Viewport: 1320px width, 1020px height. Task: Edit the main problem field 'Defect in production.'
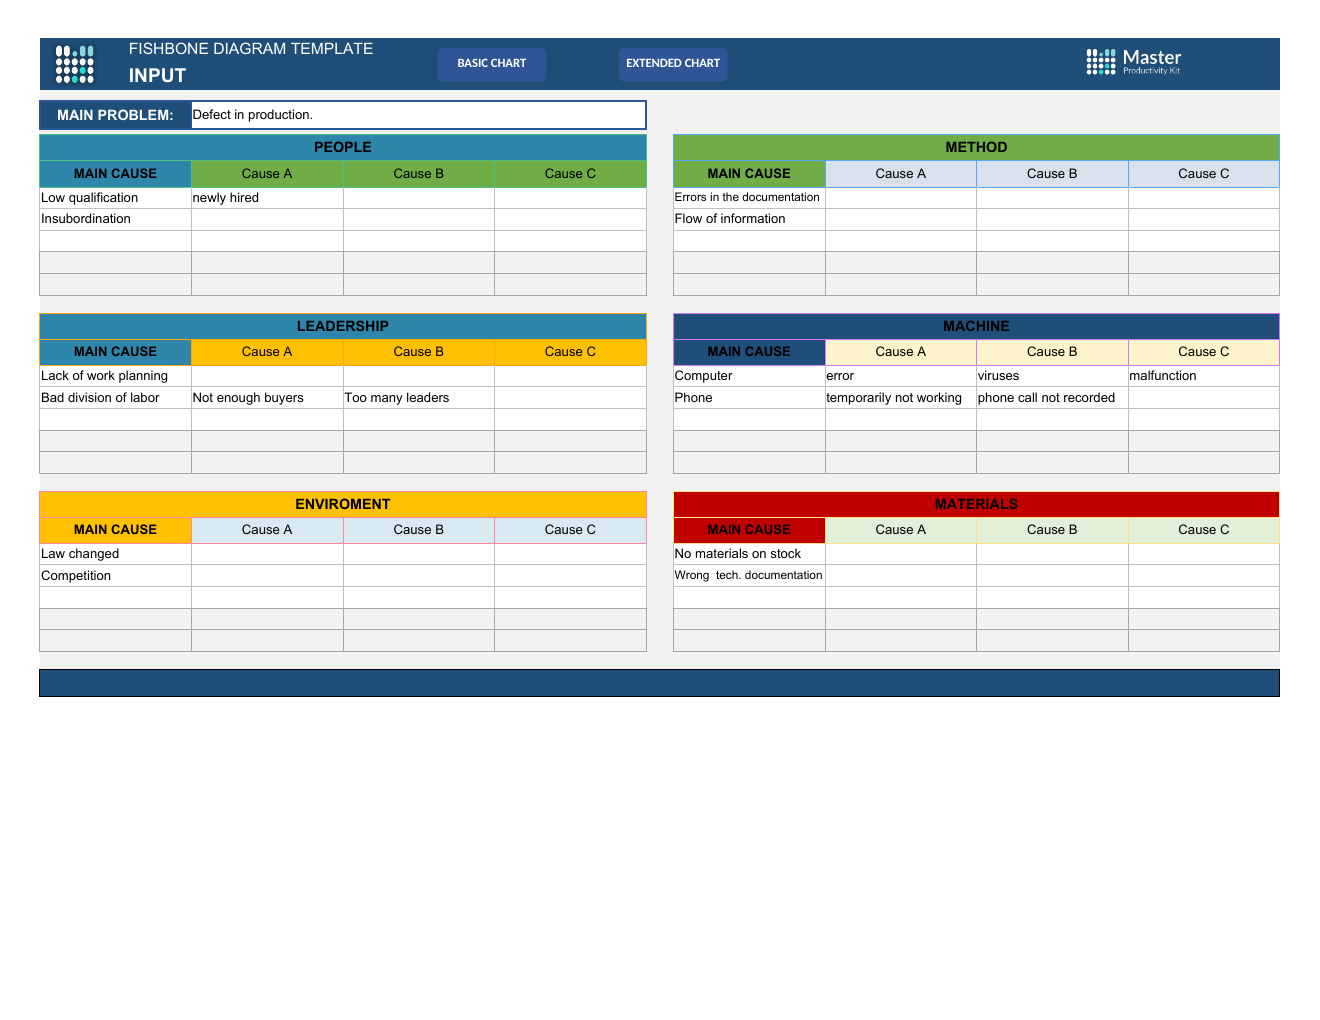coord(418,115)
